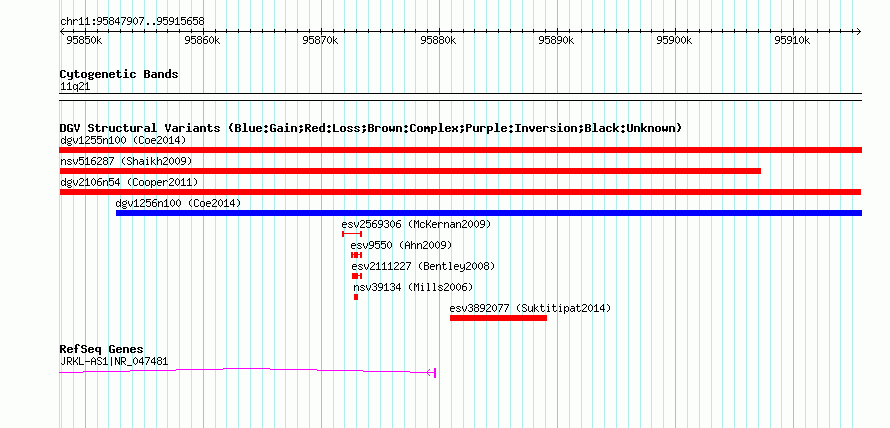Image resolution: width=890 pixels, height=428 pixels.
Task: Click the 95850k ruler label
Action: pyautogui.click(x=84, y=40)
